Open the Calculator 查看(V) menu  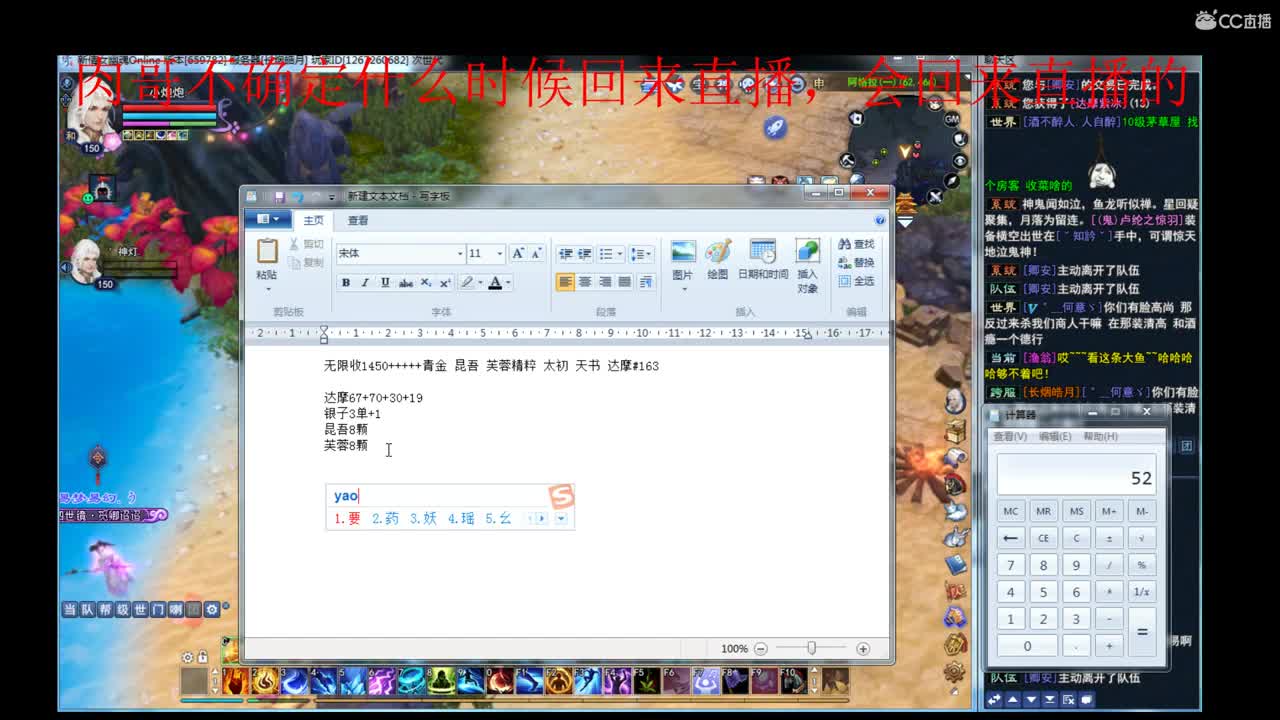point(1010,436)
